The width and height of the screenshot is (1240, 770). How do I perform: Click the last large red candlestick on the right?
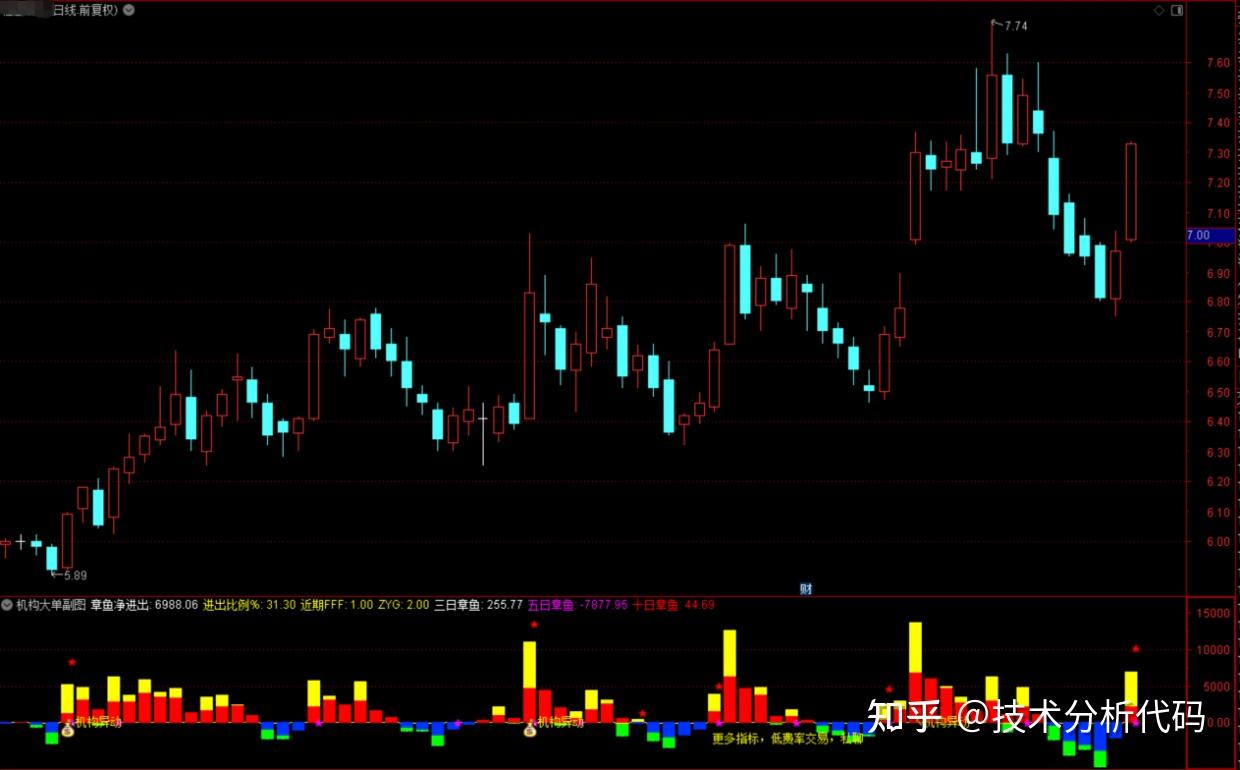[x=1131, y=191]
